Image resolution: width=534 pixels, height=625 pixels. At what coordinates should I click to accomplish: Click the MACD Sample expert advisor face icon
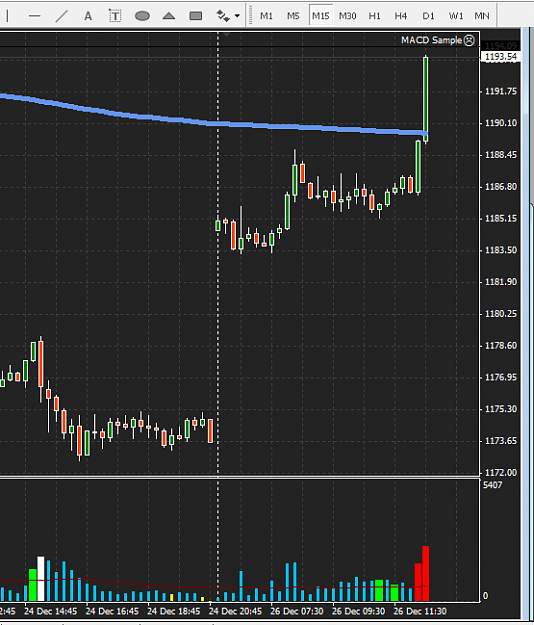pyautogui.click(x=469, y=40)
